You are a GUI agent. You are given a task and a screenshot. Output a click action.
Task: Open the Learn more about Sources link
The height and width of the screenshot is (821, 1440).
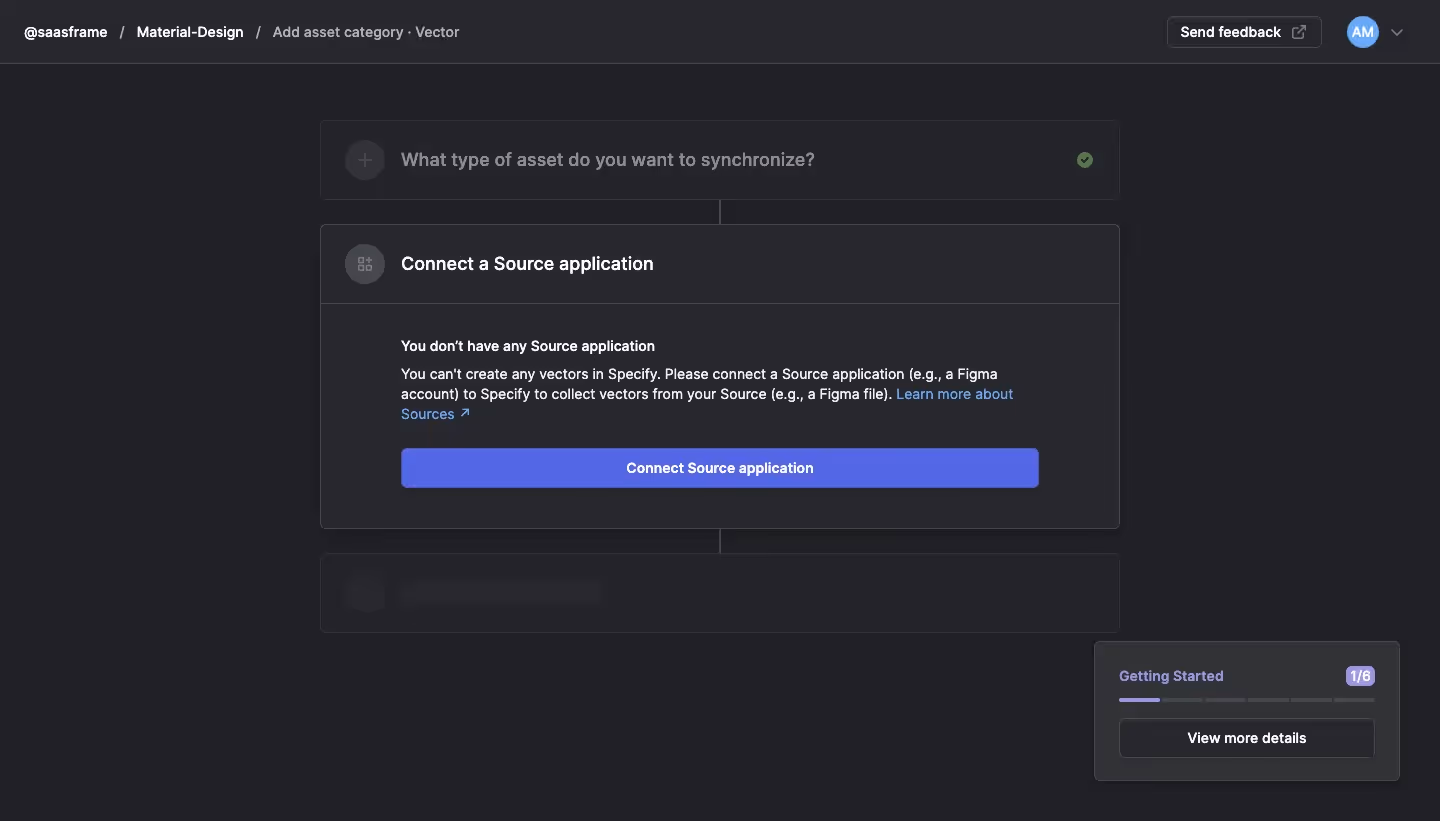coord(954,394)
